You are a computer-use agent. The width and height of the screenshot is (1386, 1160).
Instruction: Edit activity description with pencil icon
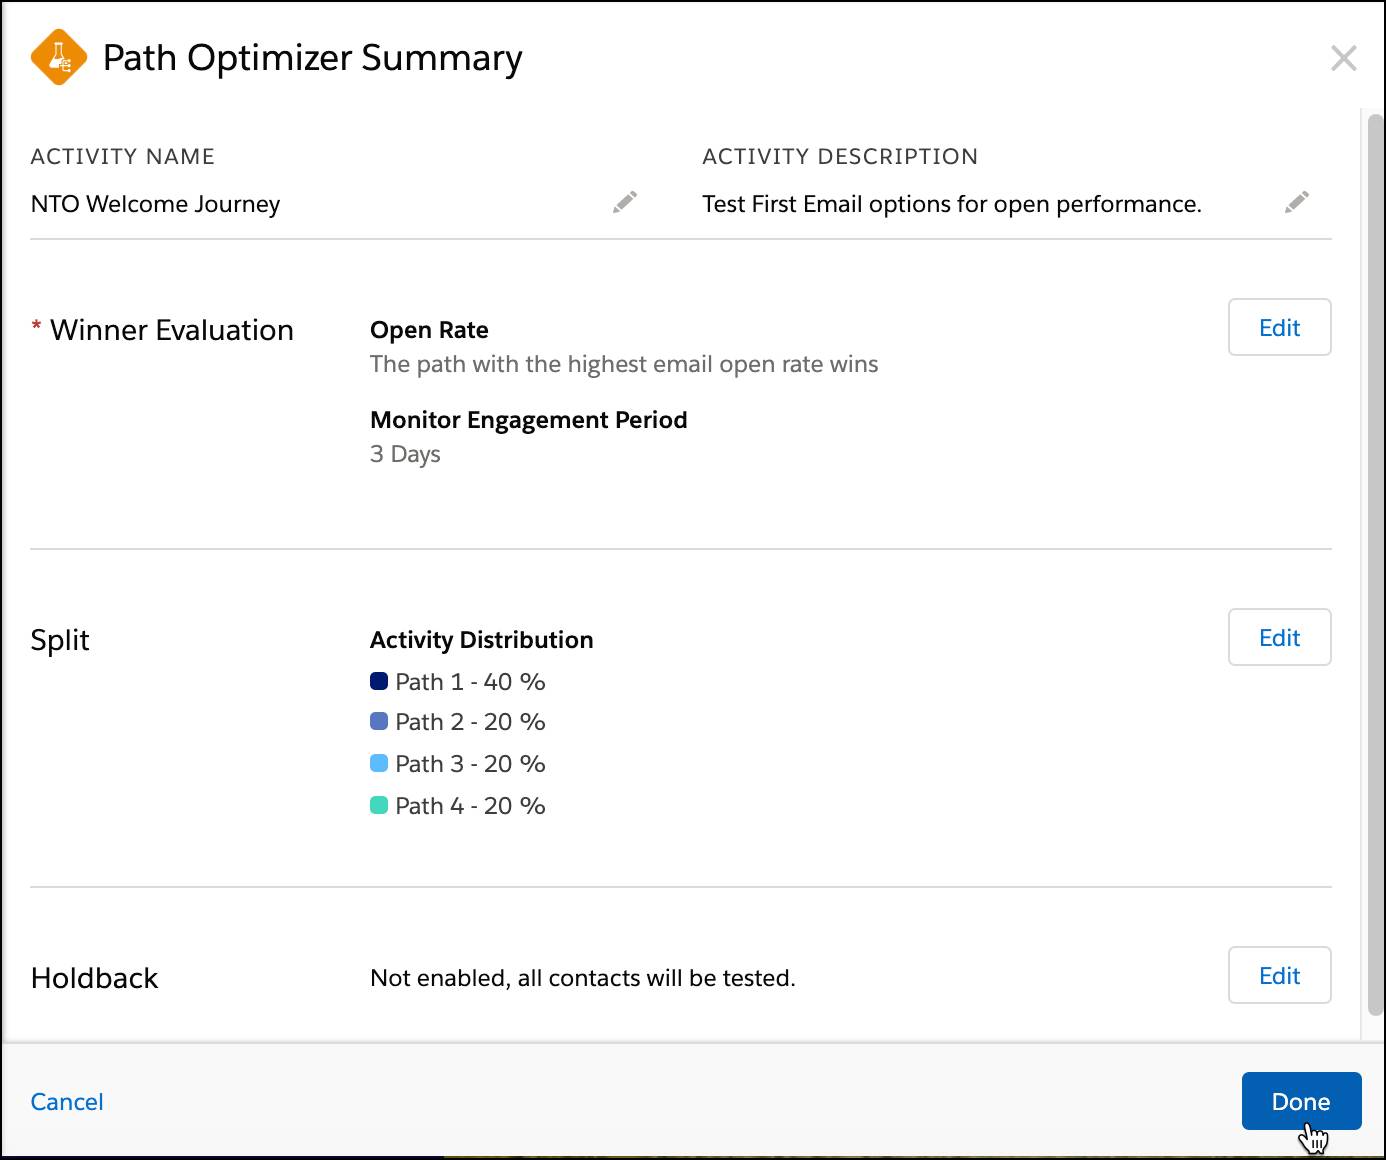(x=1297, y=203)
